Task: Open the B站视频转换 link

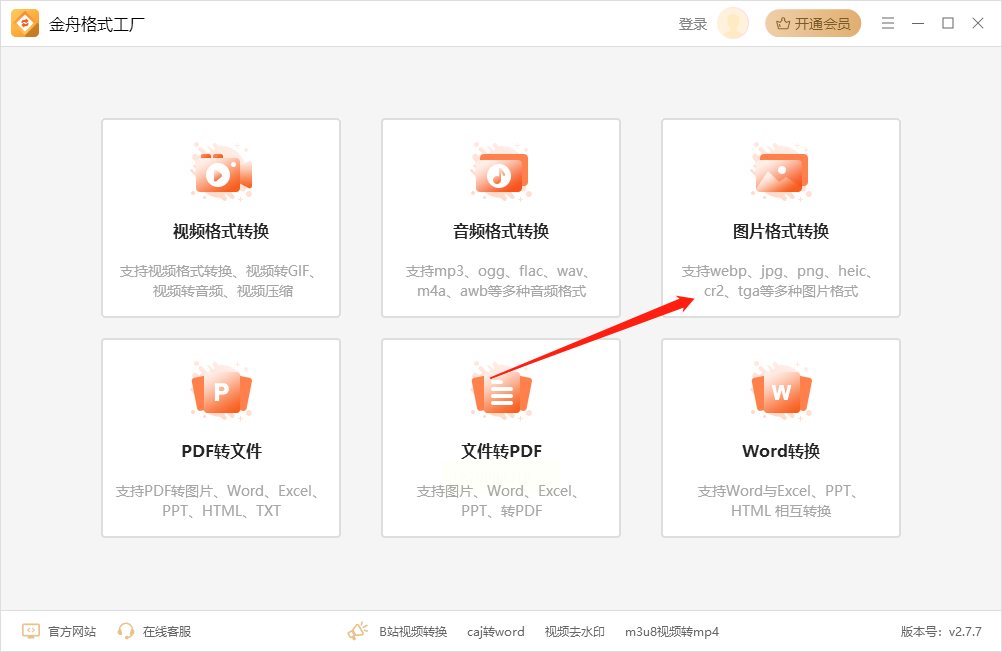Action: 413,632
